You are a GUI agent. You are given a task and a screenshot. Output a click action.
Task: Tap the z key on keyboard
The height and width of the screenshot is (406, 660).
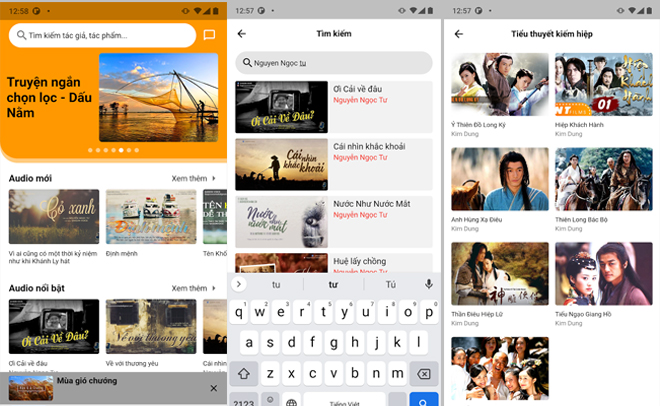[x=270, y=373]
